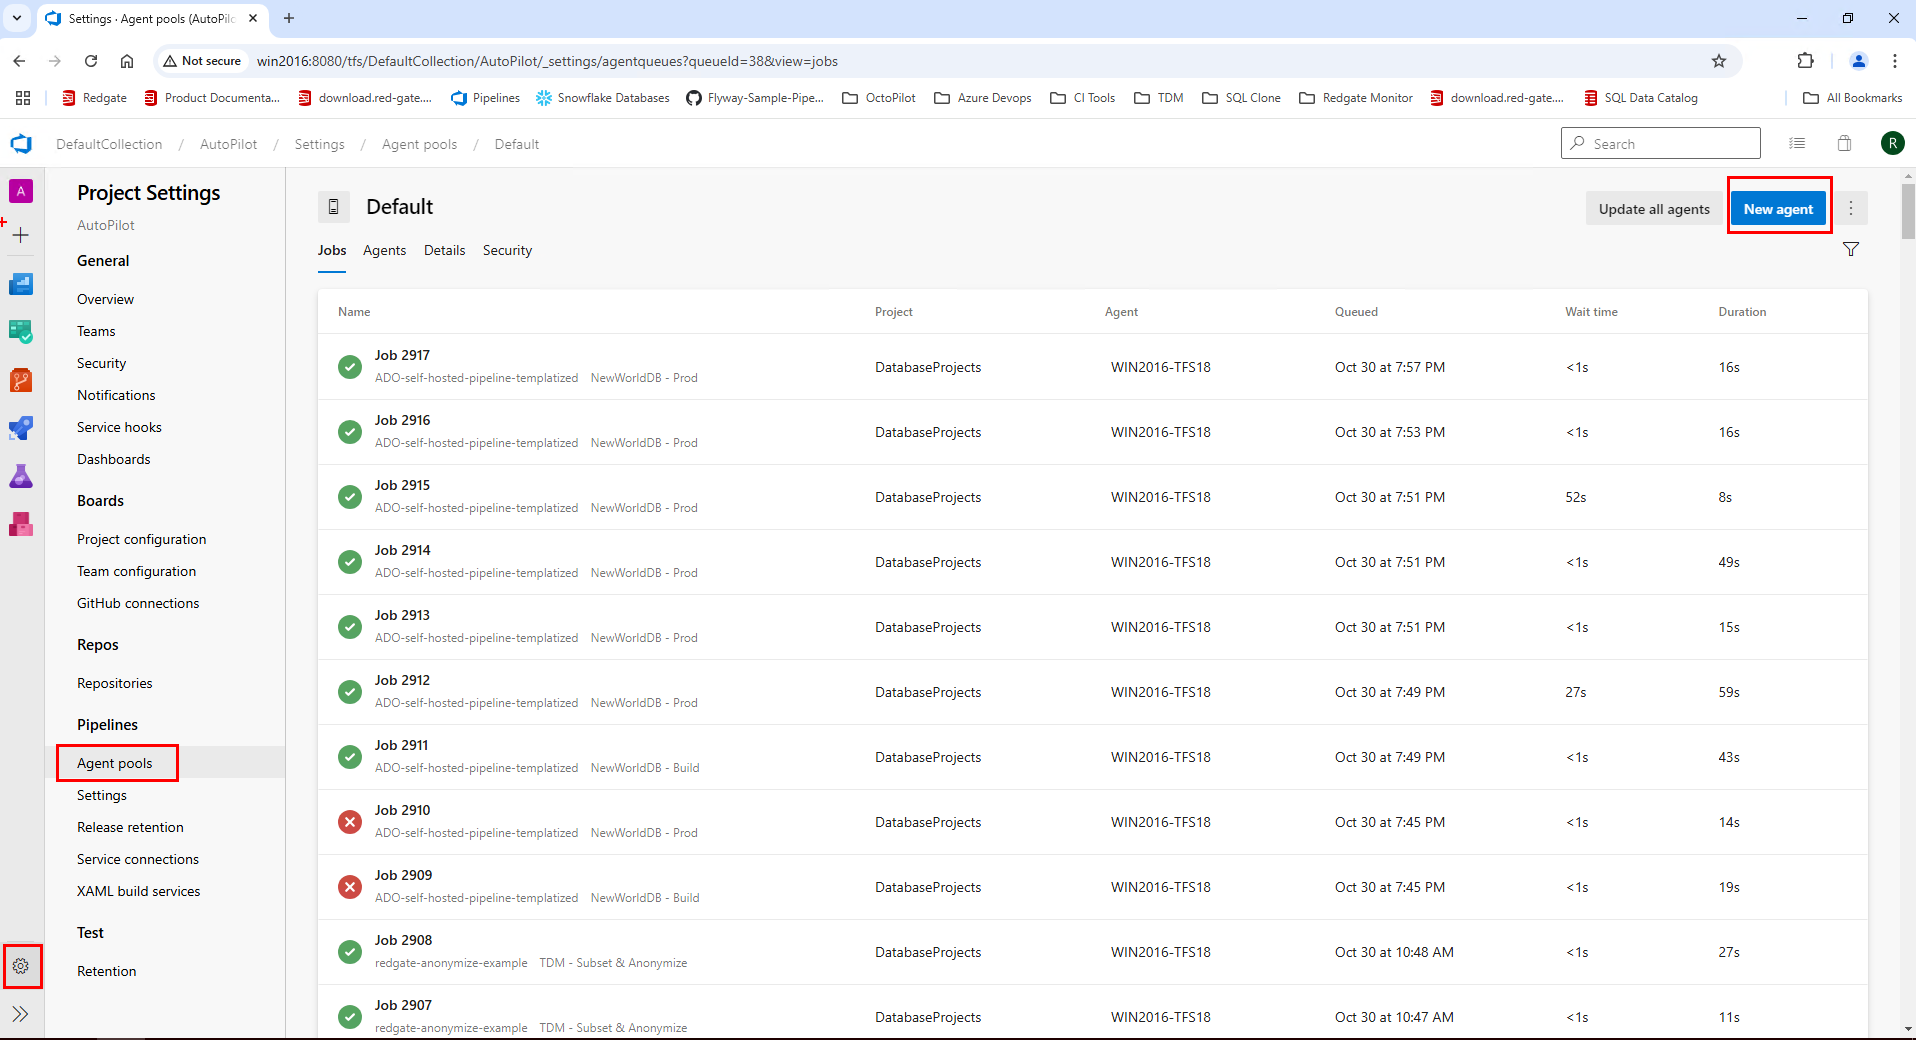
Task: Open the browser tab list dropdown
Action: [x=17, y=18]
